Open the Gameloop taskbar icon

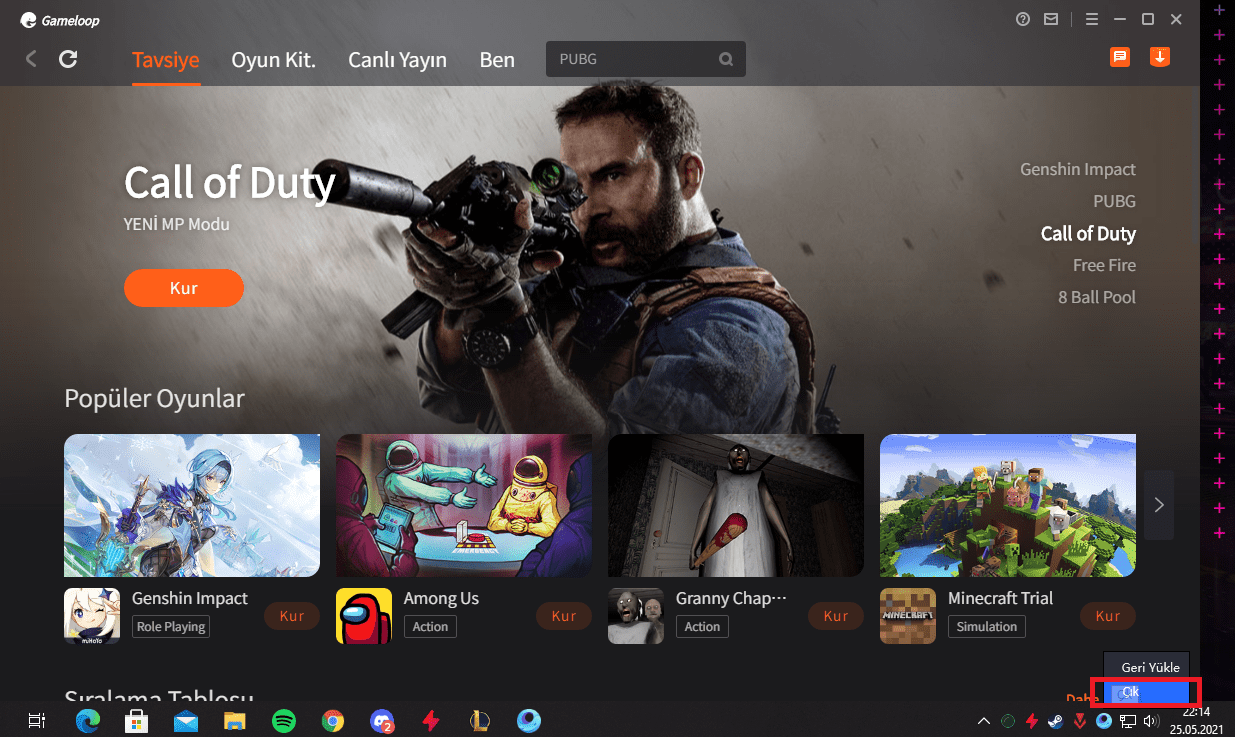(529, 720)
